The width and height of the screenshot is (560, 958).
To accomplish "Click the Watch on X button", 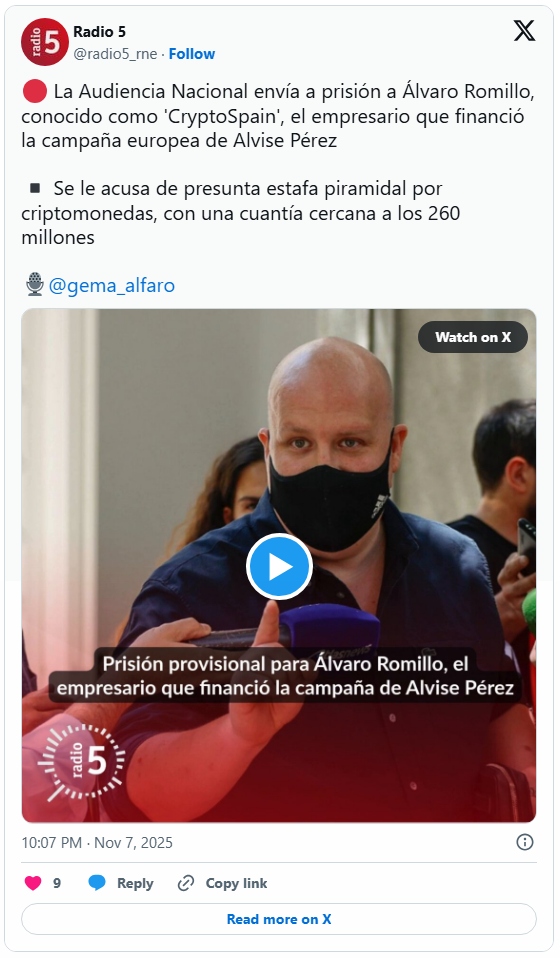I will point(473,337).
